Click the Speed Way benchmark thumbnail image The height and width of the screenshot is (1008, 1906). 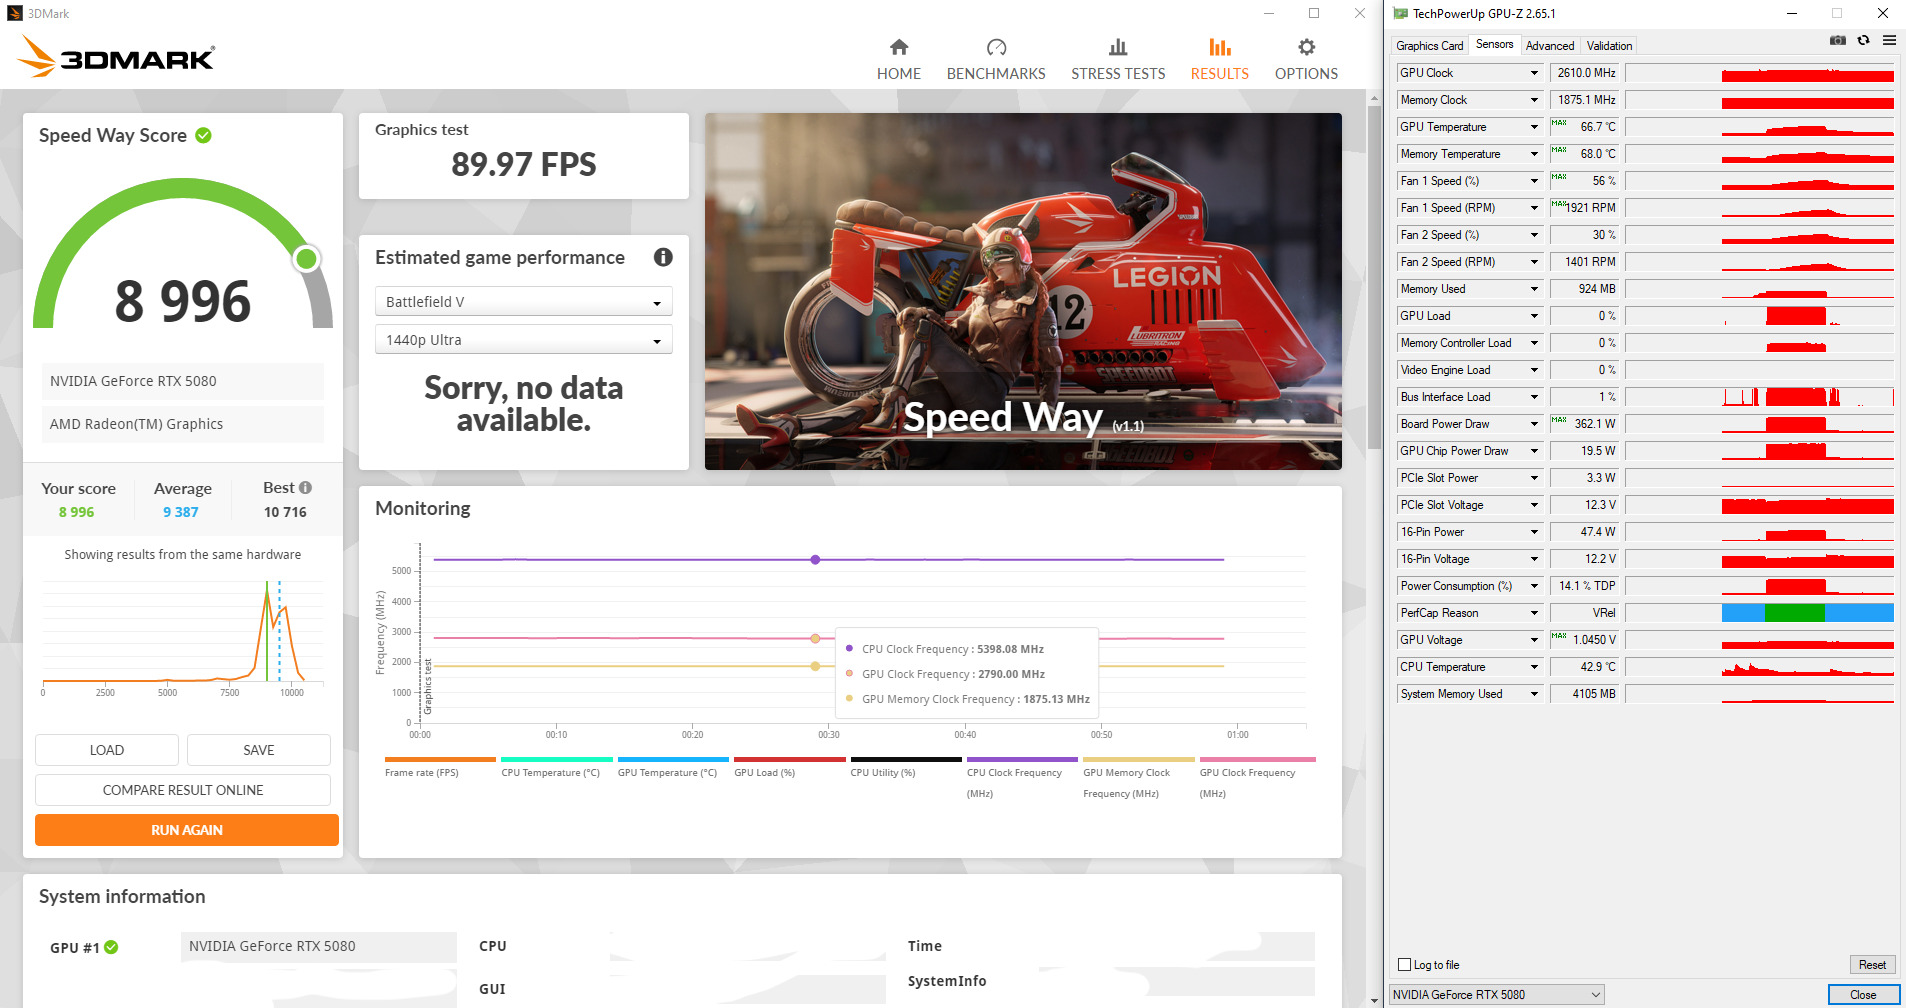pos(1023,291)
